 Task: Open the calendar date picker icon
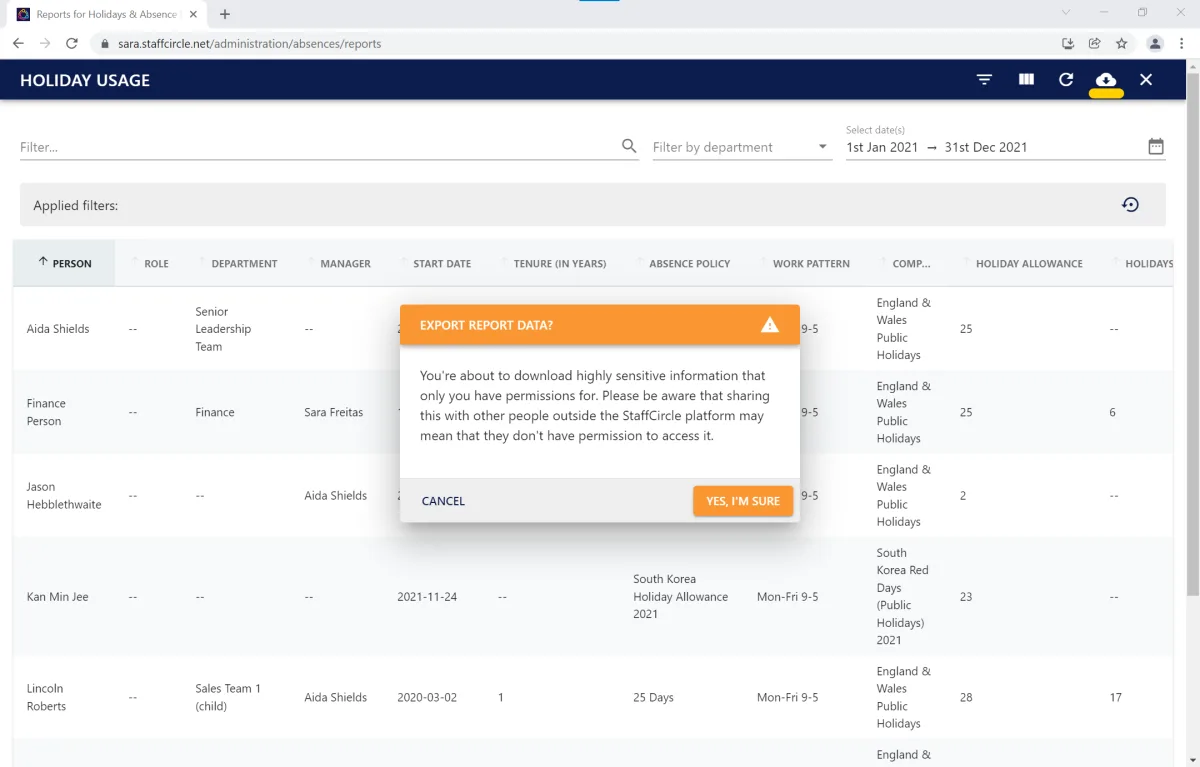coord(1156,146)
